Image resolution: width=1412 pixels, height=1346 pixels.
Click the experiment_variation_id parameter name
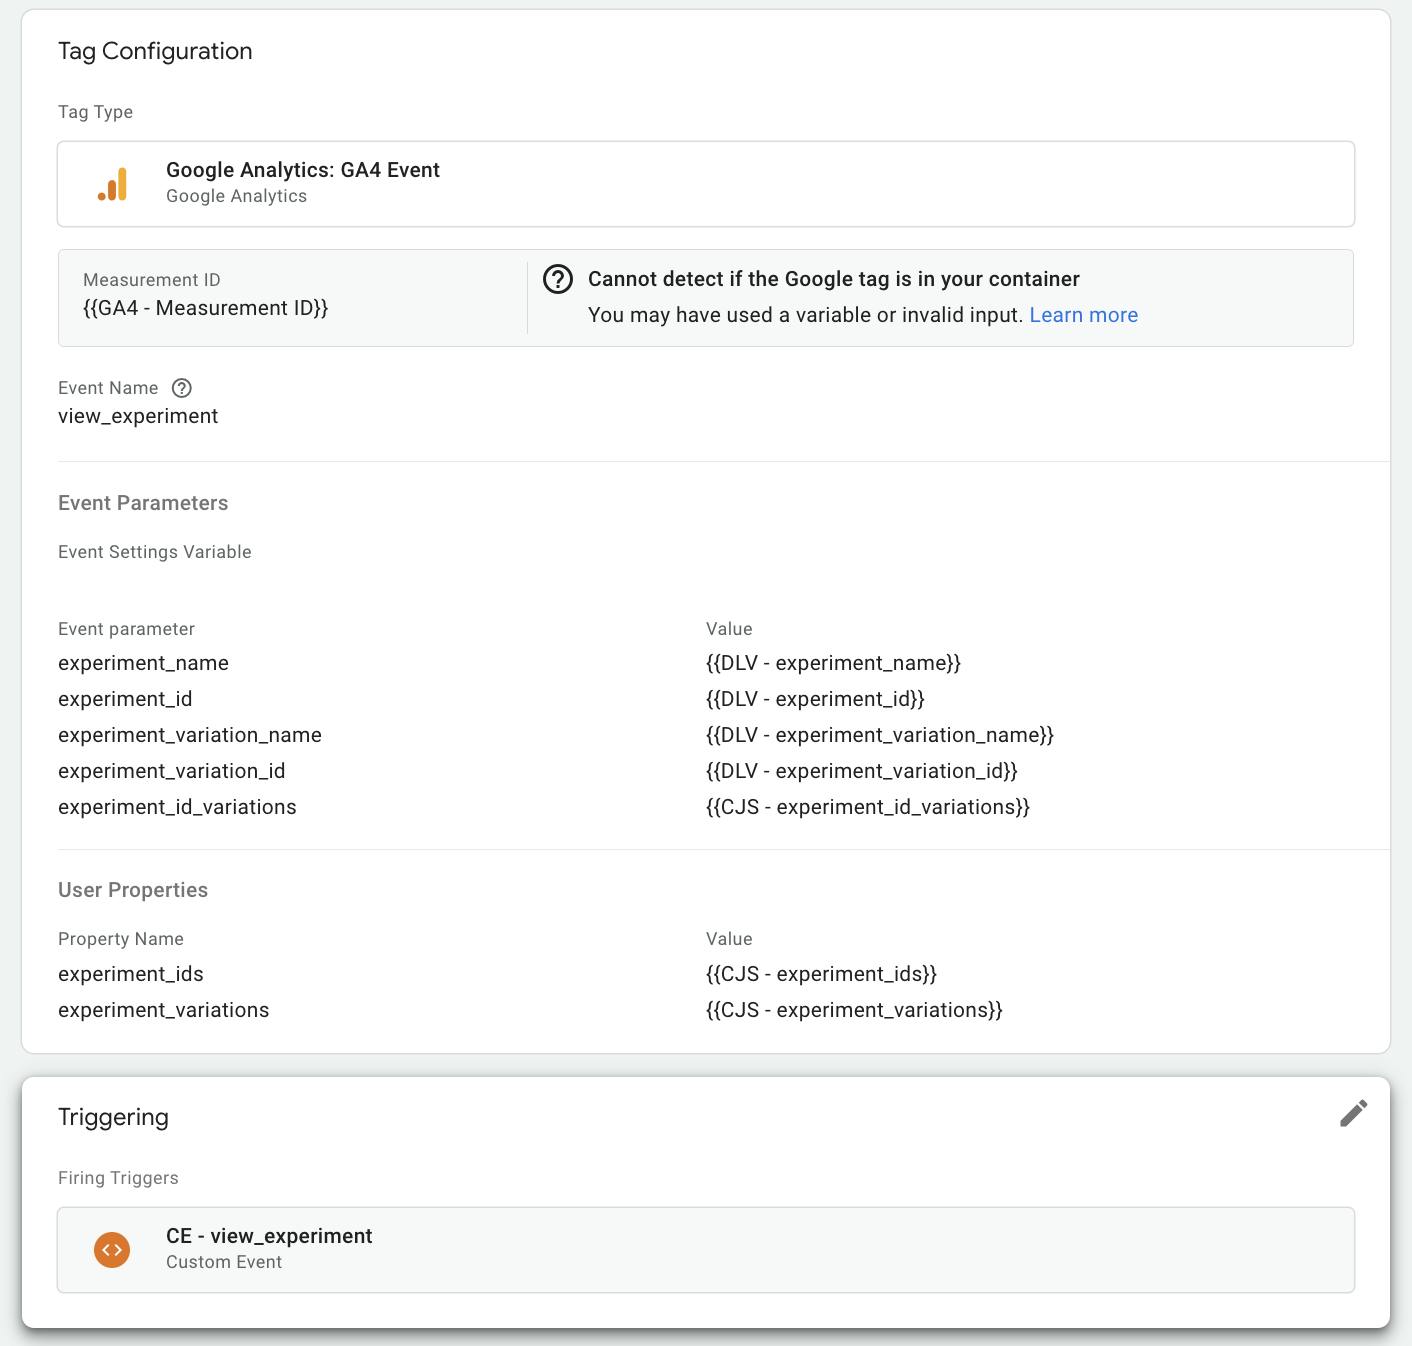172,771
